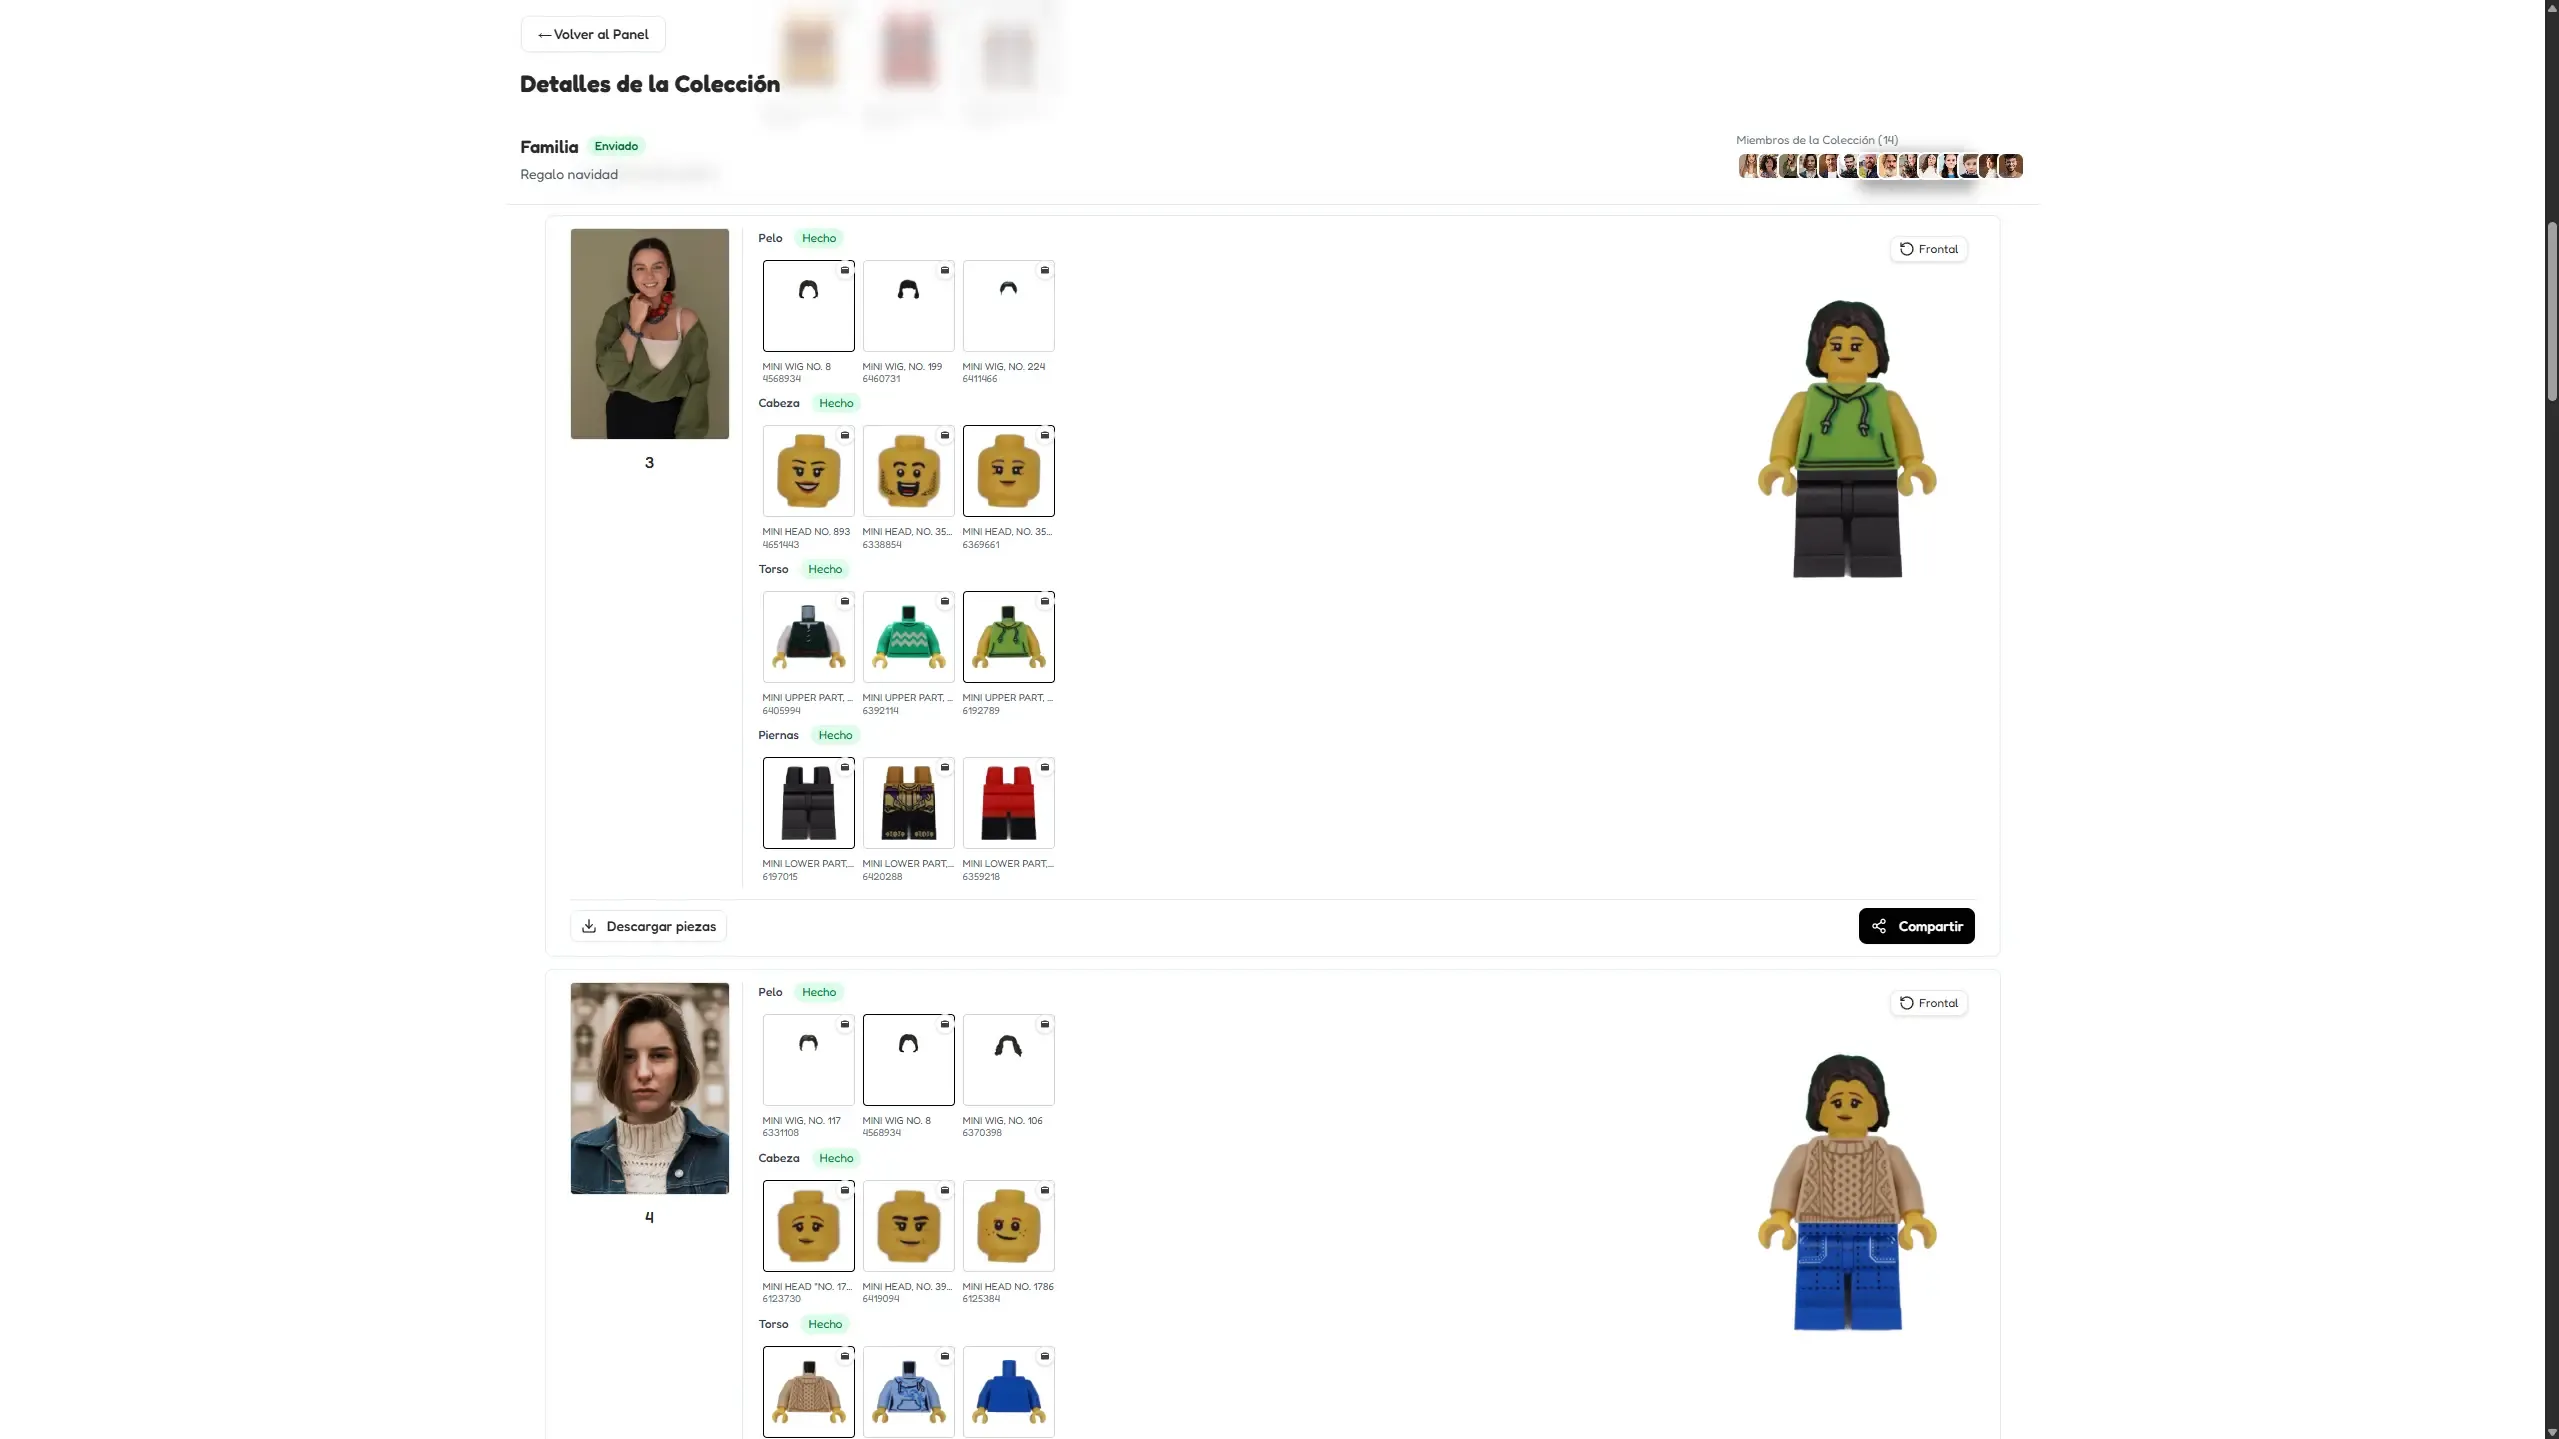The height and width of the screenshot is (1439, 2559).
Task: Select MINI WIG NO. 117 for person 4
Action: click(x=808, y=1061)
